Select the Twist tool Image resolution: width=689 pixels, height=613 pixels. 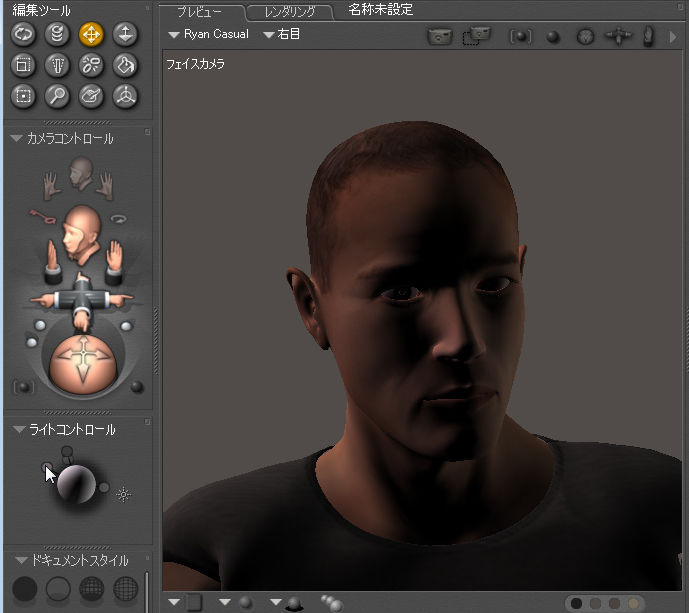coord(57,34)
